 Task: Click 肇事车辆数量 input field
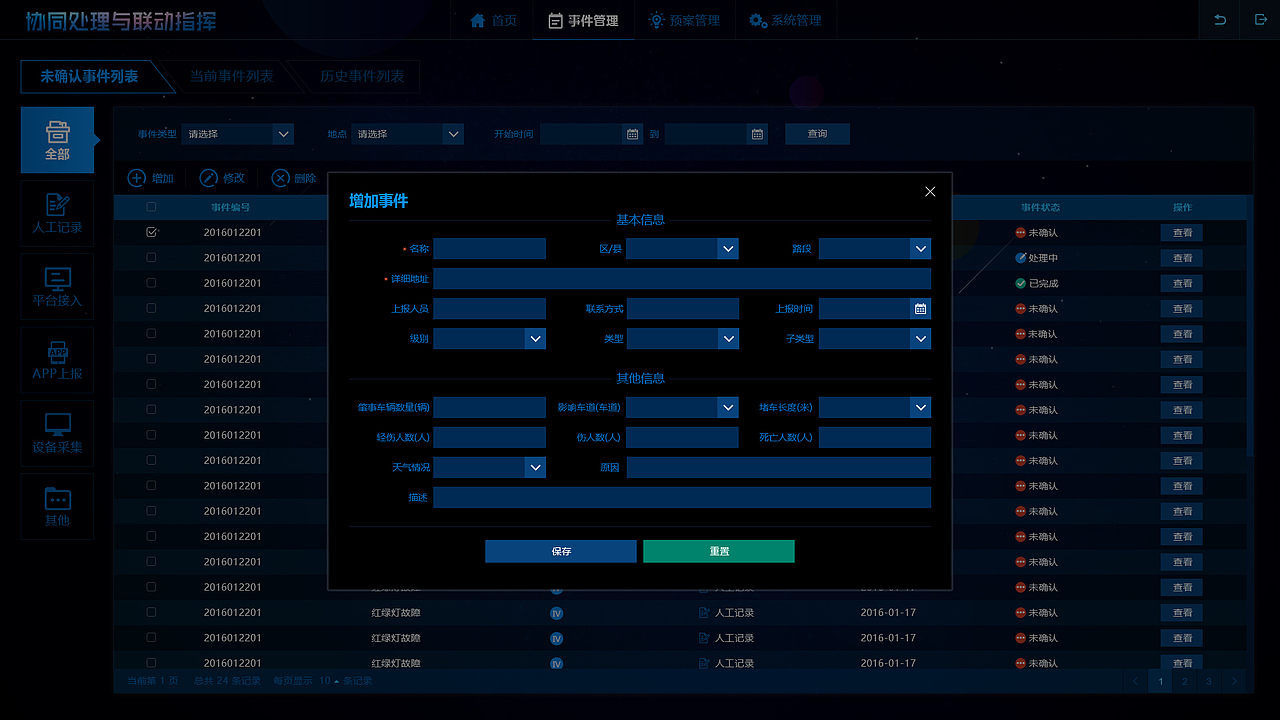(490, 407)
